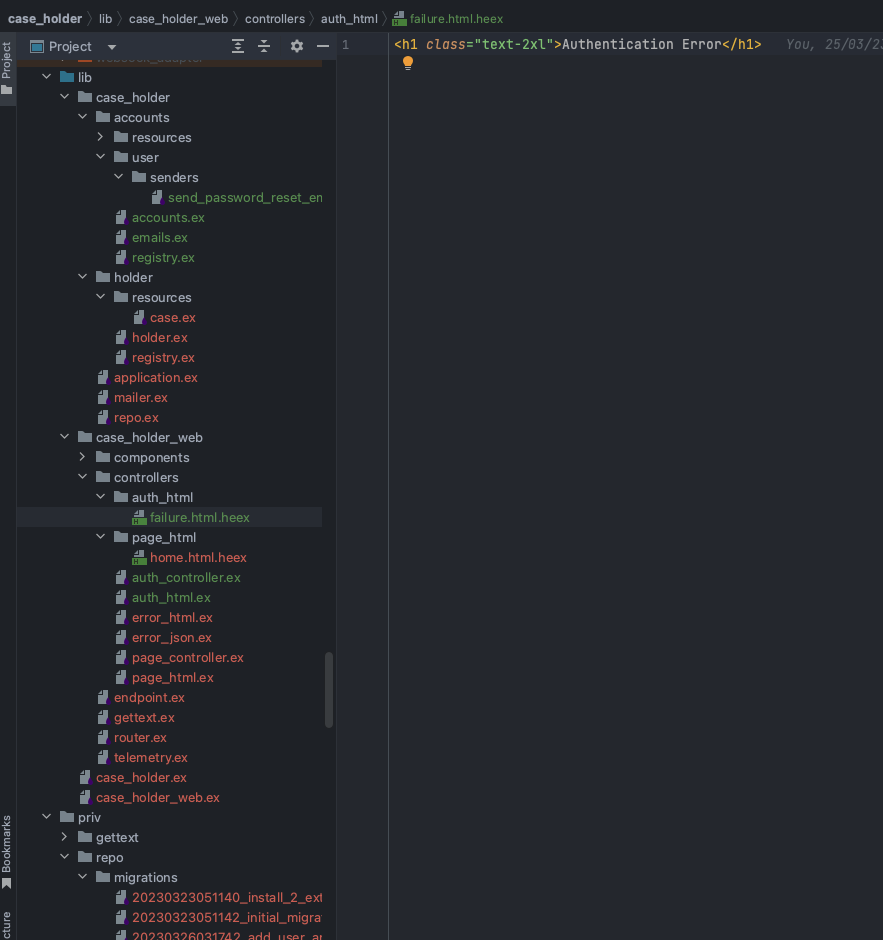Expand the components folder

83,457
